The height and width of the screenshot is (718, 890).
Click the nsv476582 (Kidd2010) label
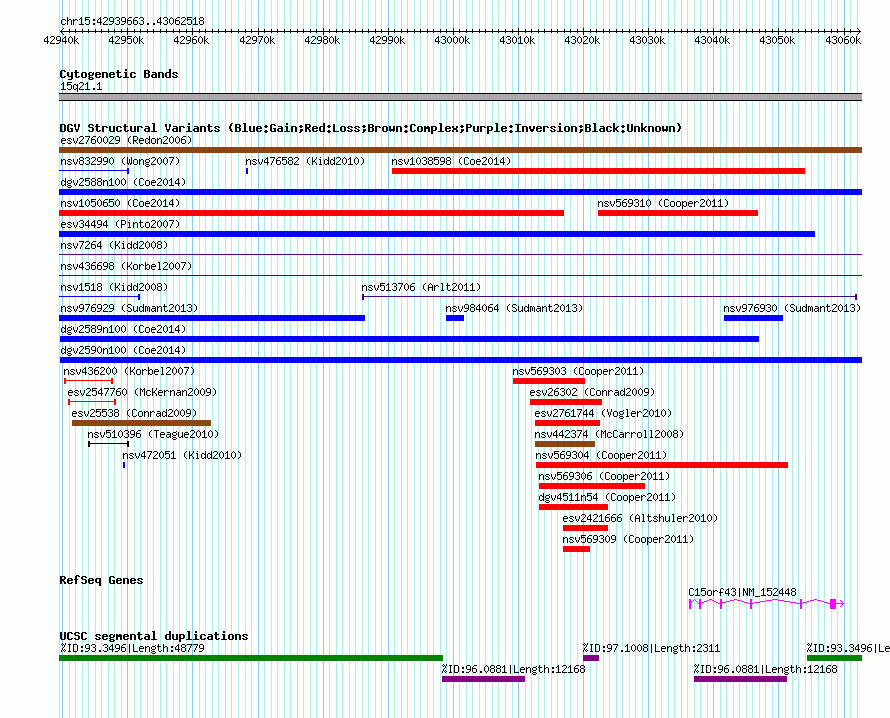pos(305,161)
